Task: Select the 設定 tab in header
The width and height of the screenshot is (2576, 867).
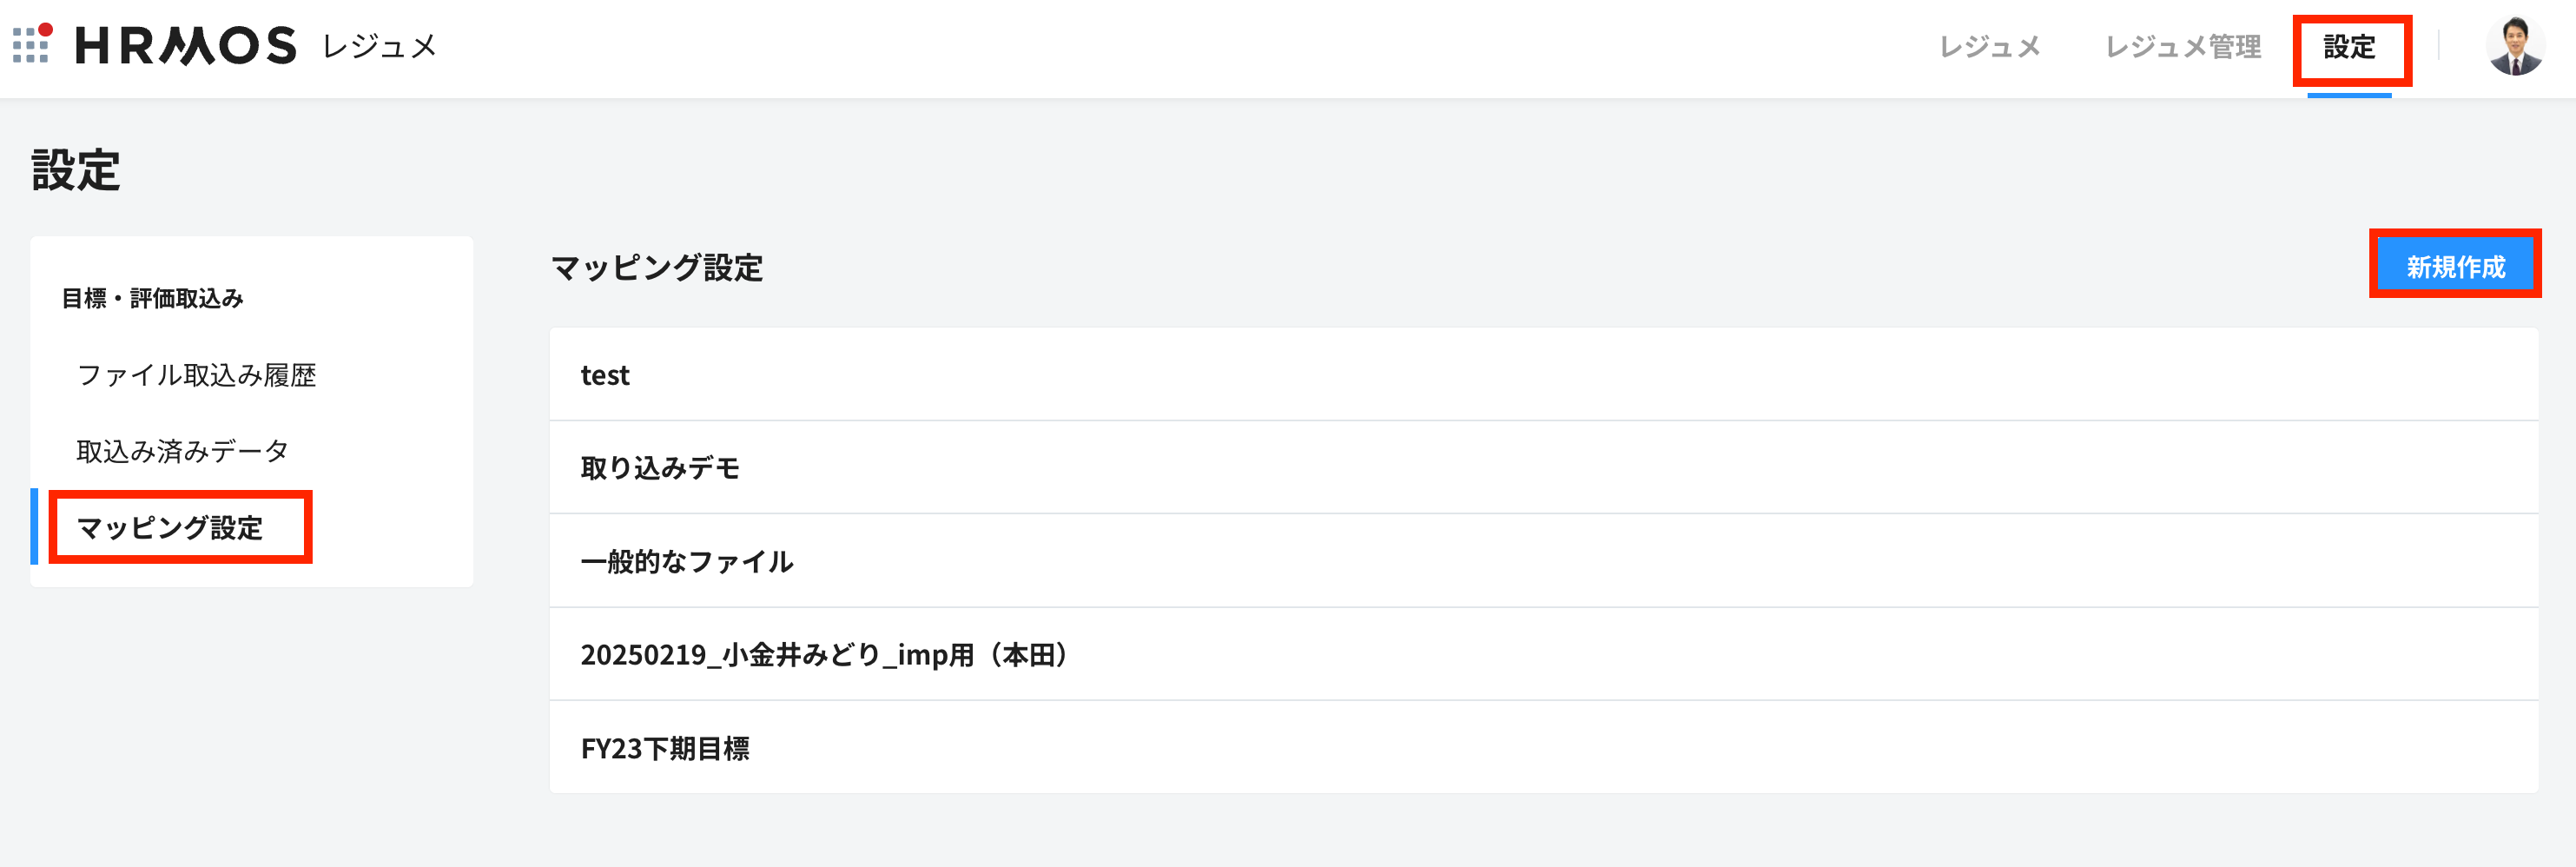Action: point(2349,47)
